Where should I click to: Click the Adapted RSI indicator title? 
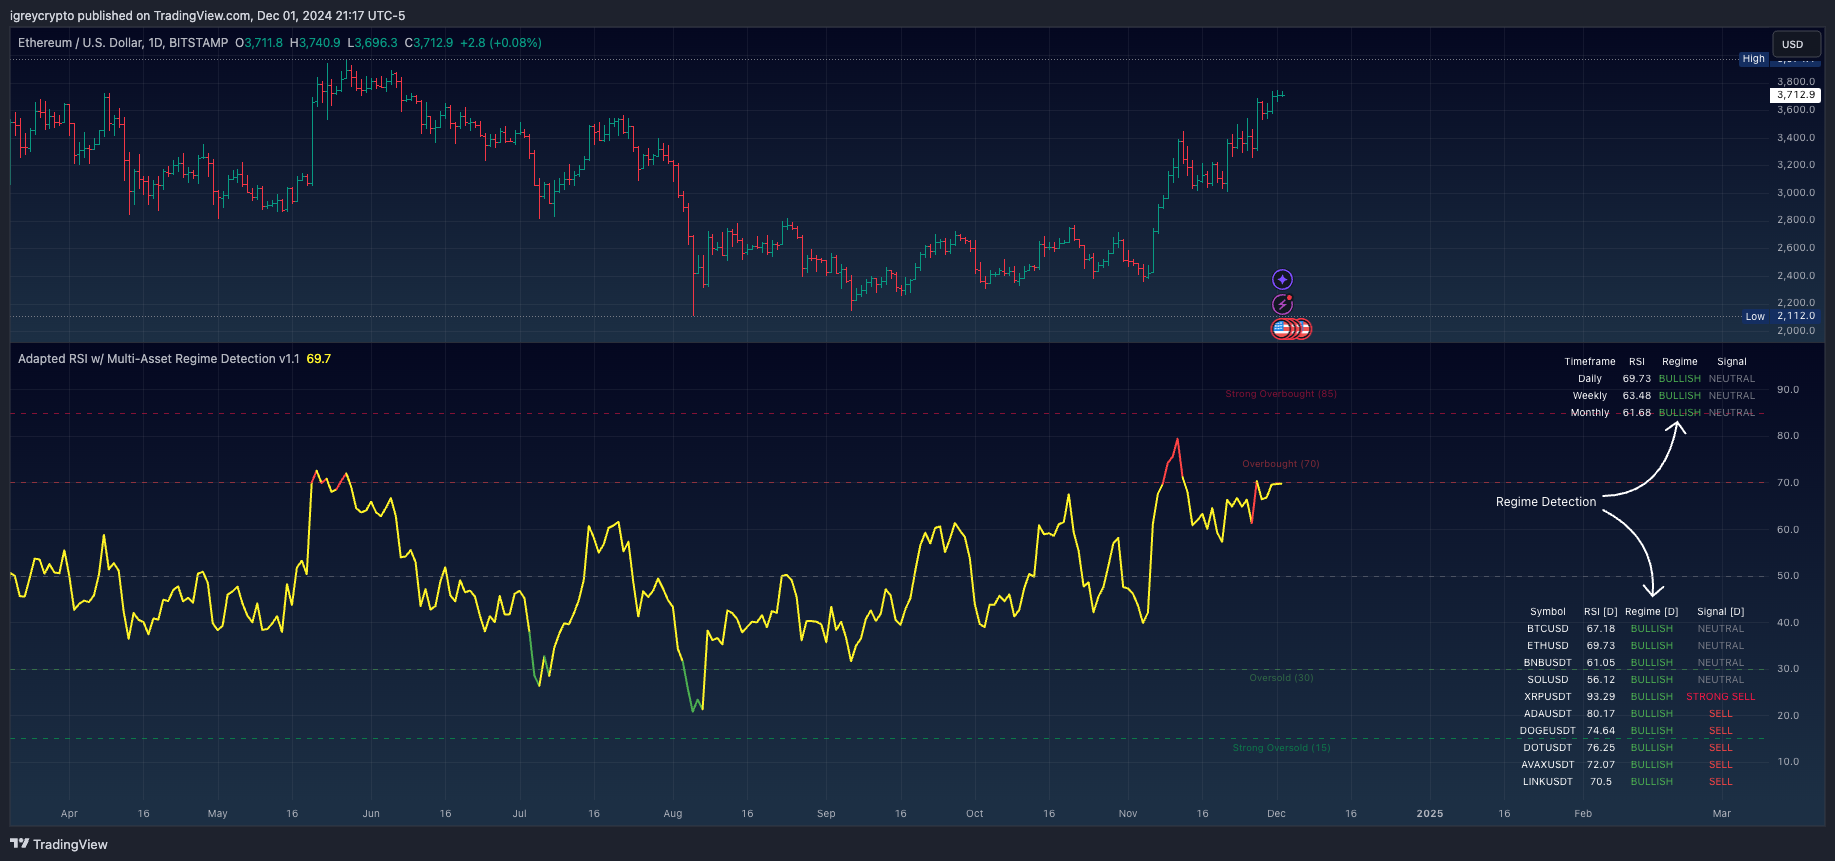click(158, 359)
